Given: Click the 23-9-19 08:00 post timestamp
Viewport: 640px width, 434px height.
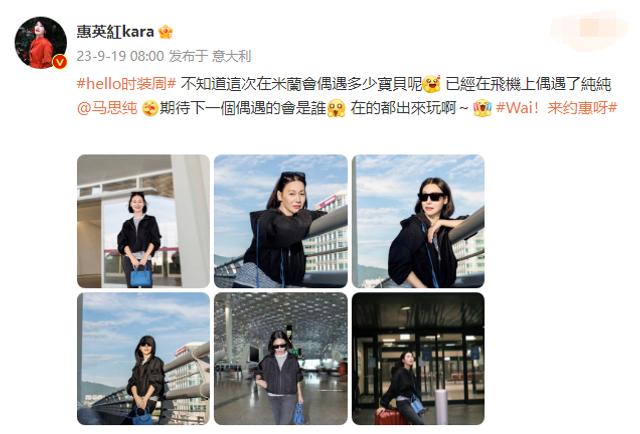Looking at the screenshot, I should pyautogui.click(x=120, y=56).
